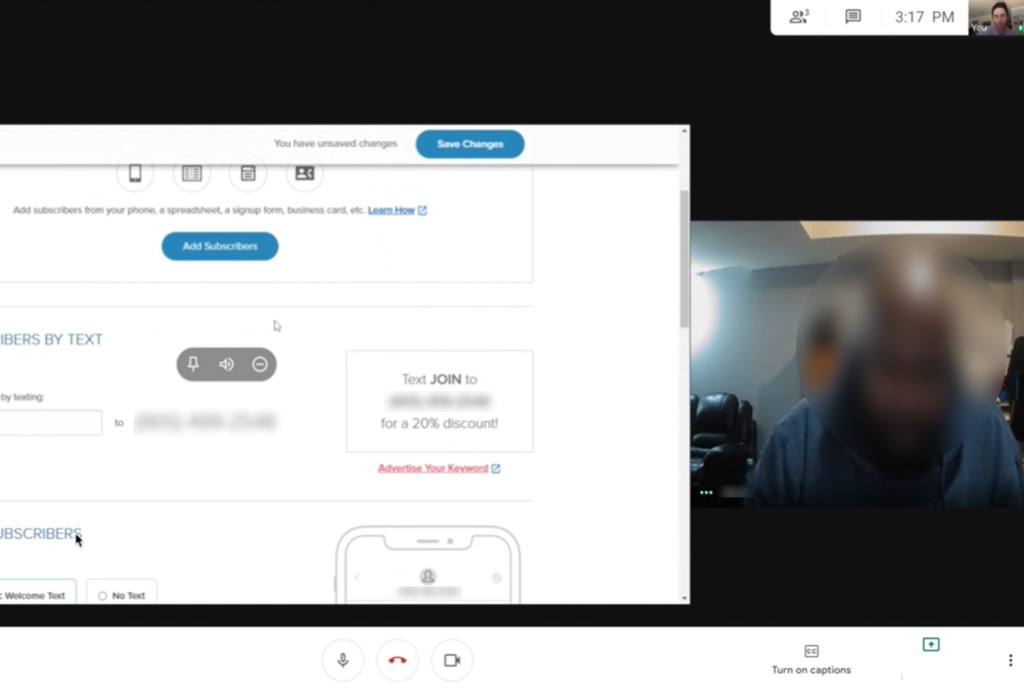Click the keyword text input field
The width and height of the screenshot is (1024, 694).
[x=50, y=423]
